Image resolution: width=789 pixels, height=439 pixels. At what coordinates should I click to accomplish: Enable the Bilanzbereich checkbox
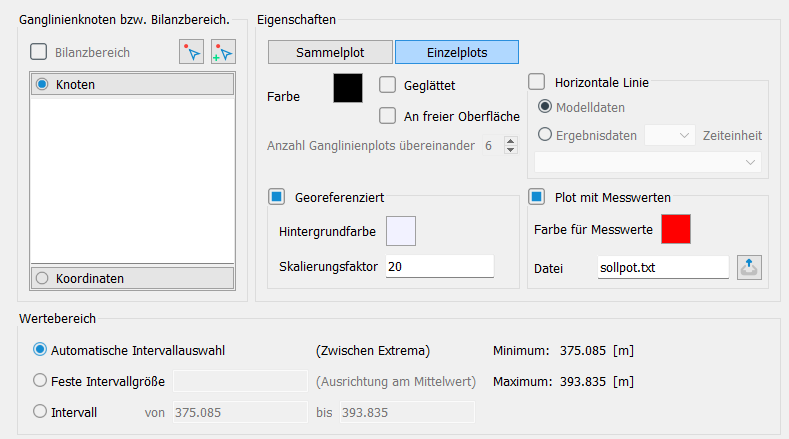39,52
